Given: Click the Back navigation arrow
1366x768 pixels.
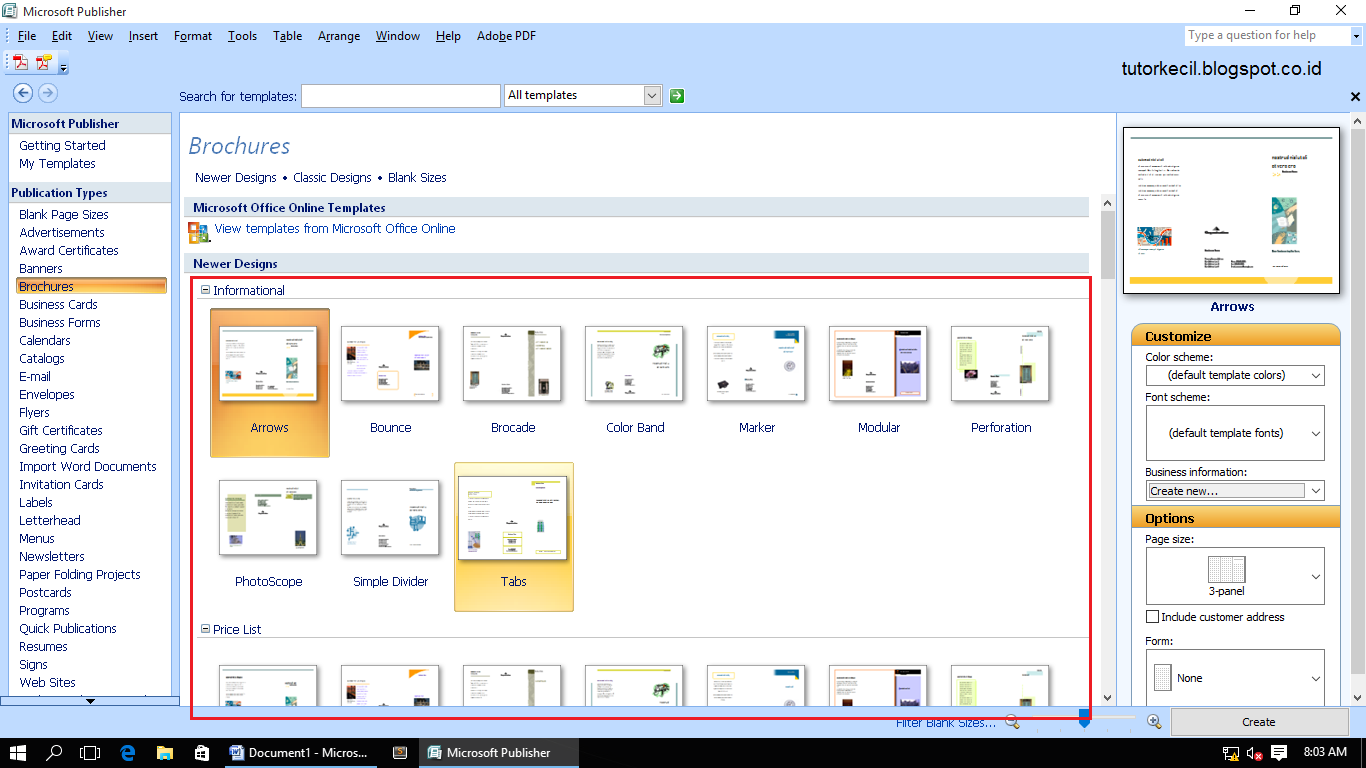Looking at the screenshot, I should pyautogui.click(x=22, y=93).
